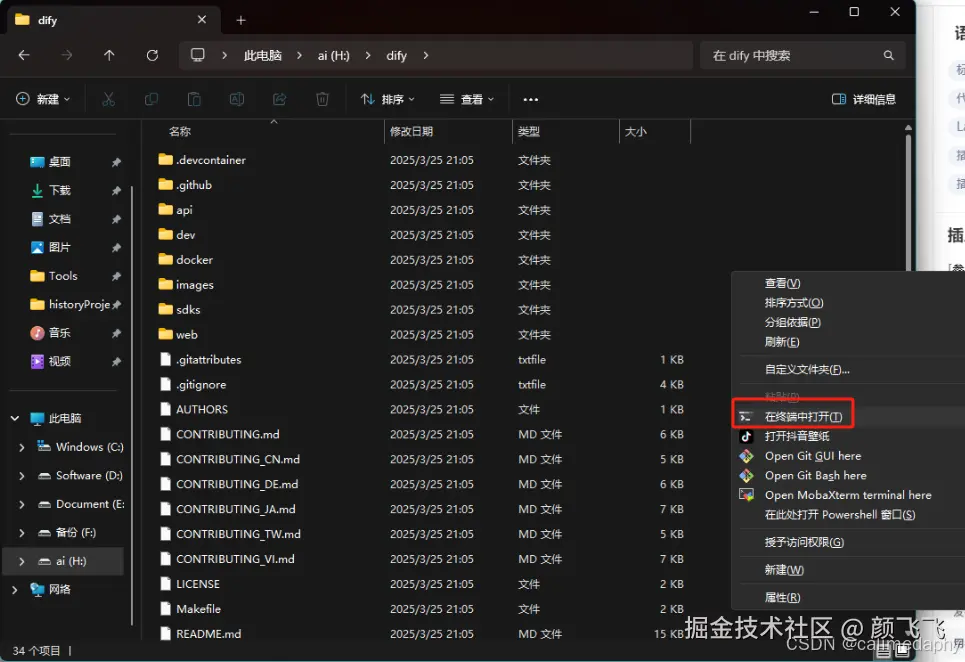This screenshot has height=662, width=965.
Task: Click the Share icon in the toolbar
Action: click(282, 99)
